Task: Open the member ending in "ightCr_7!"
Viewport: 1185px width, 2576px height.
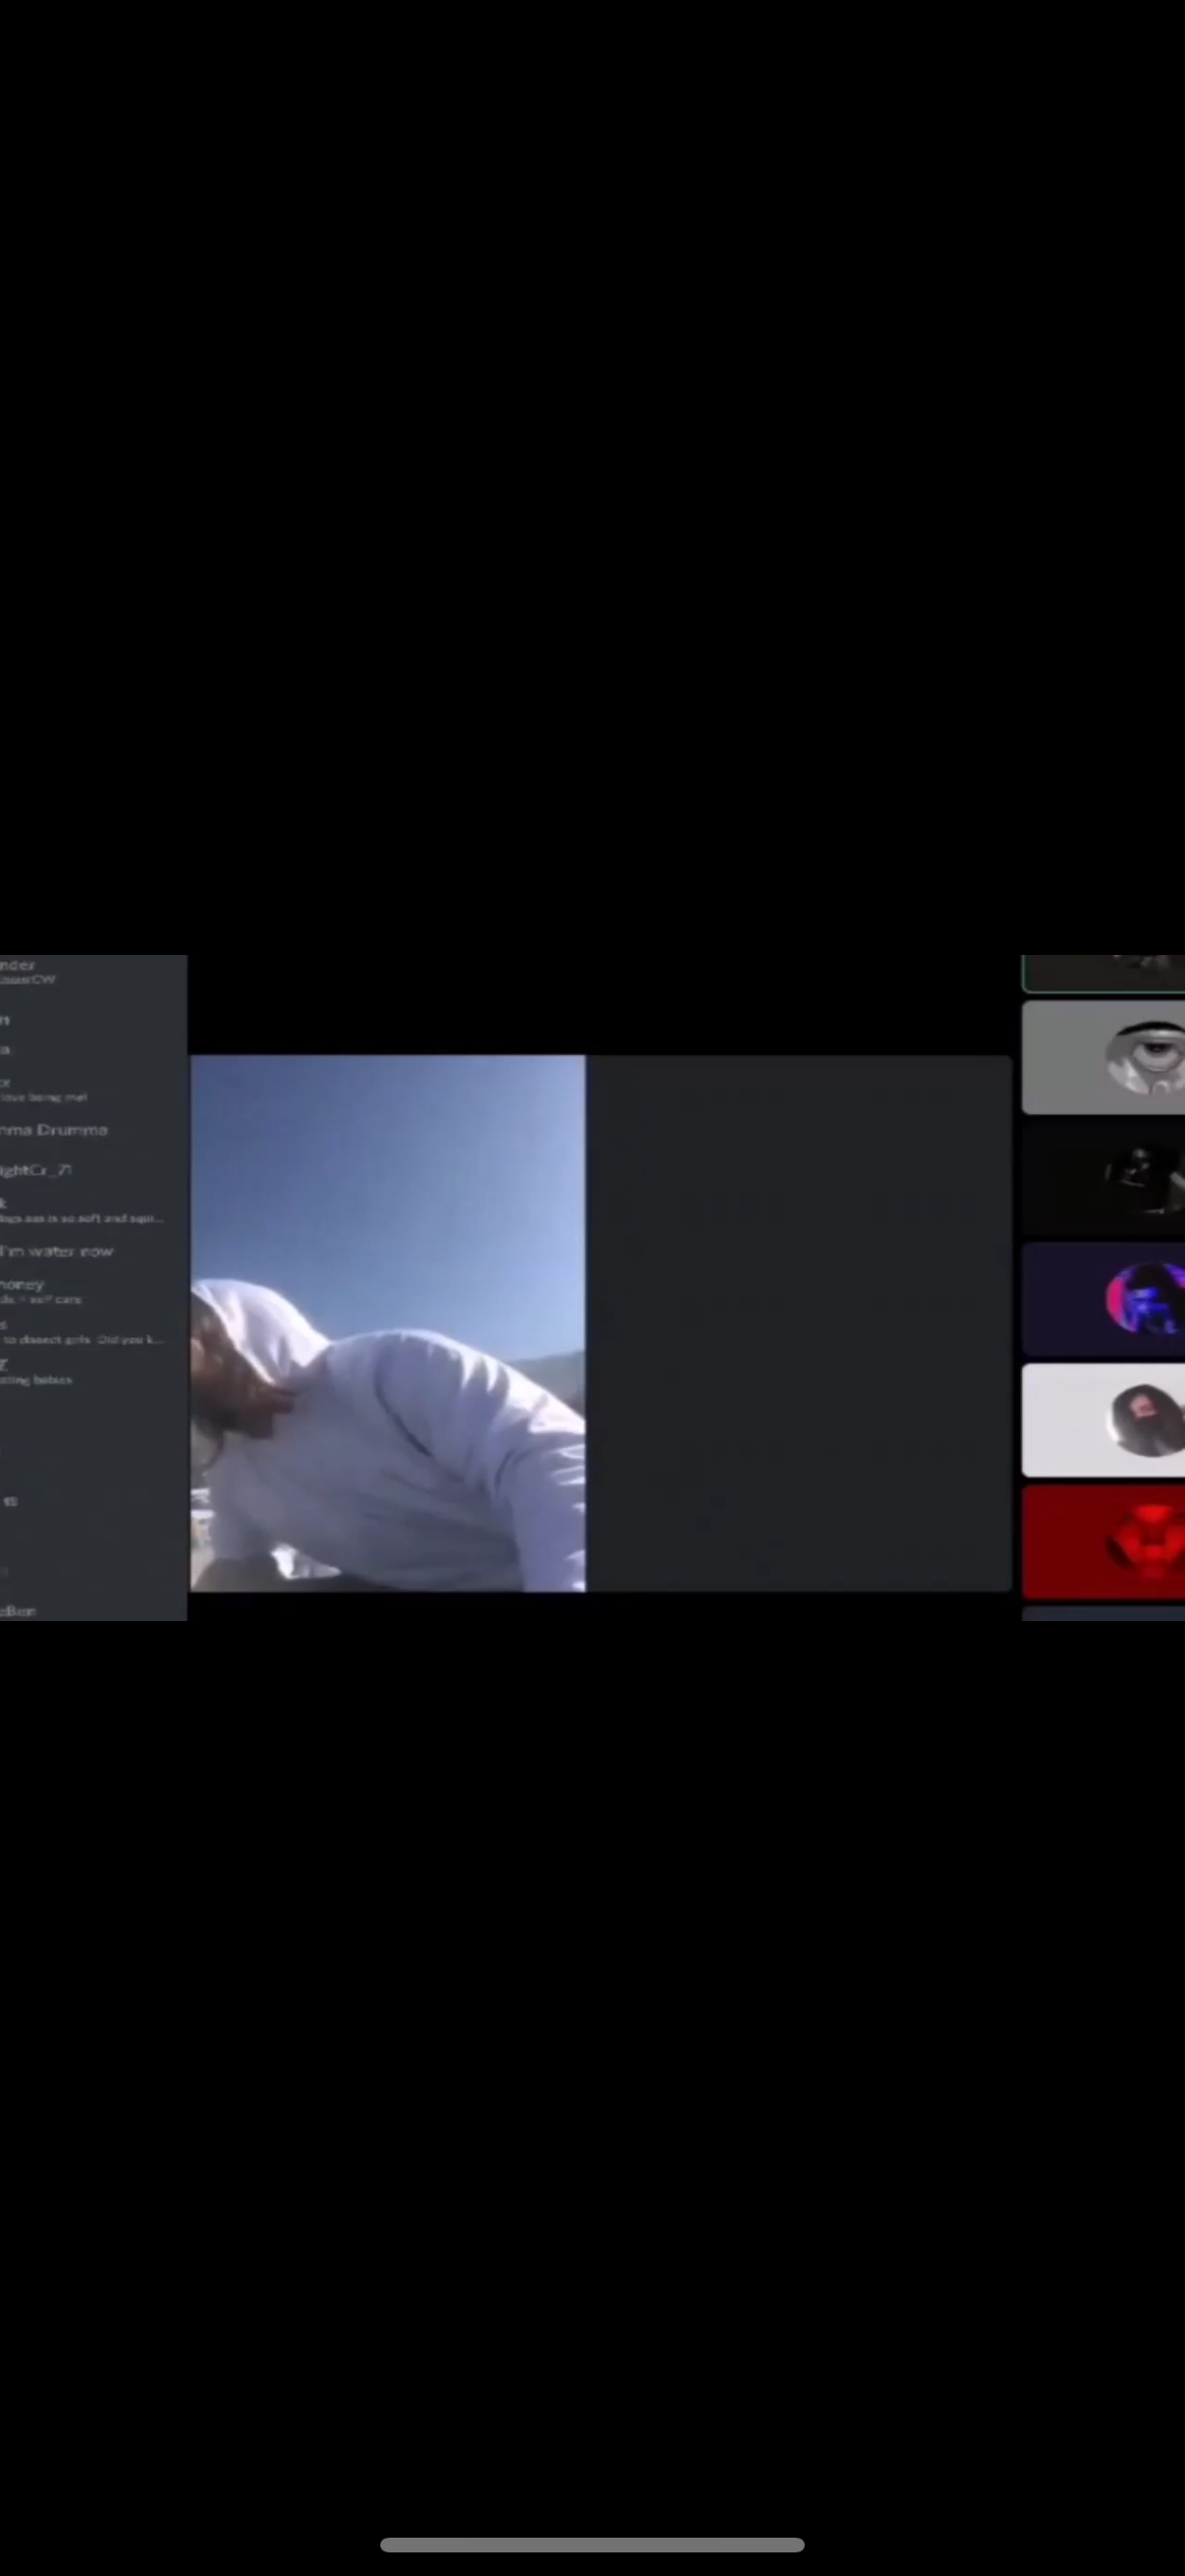Action: tap(38, 1170)
